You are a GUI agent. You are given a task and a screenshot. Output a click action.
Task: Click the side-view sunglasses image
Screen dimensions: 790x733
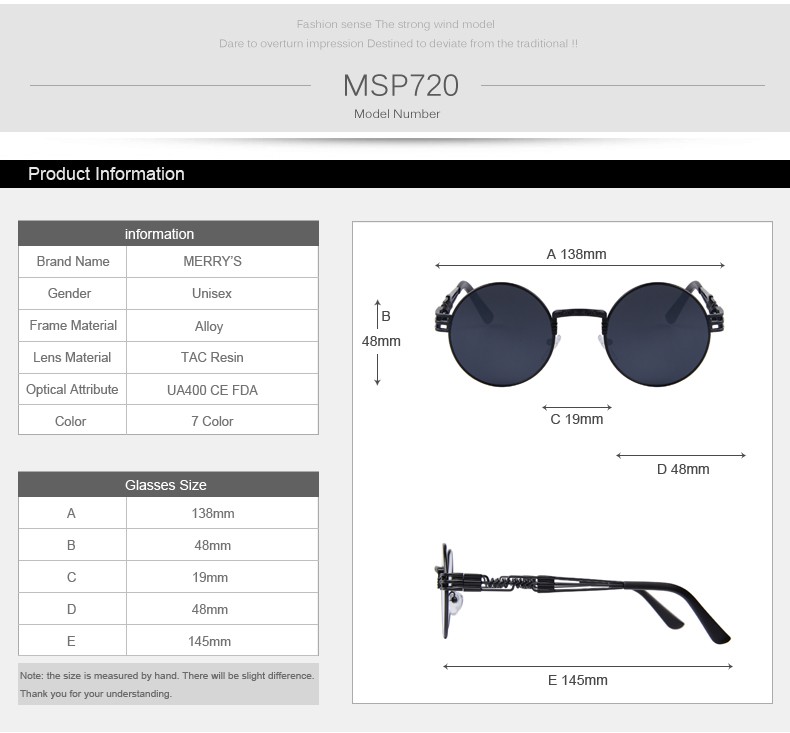[582, 592]
